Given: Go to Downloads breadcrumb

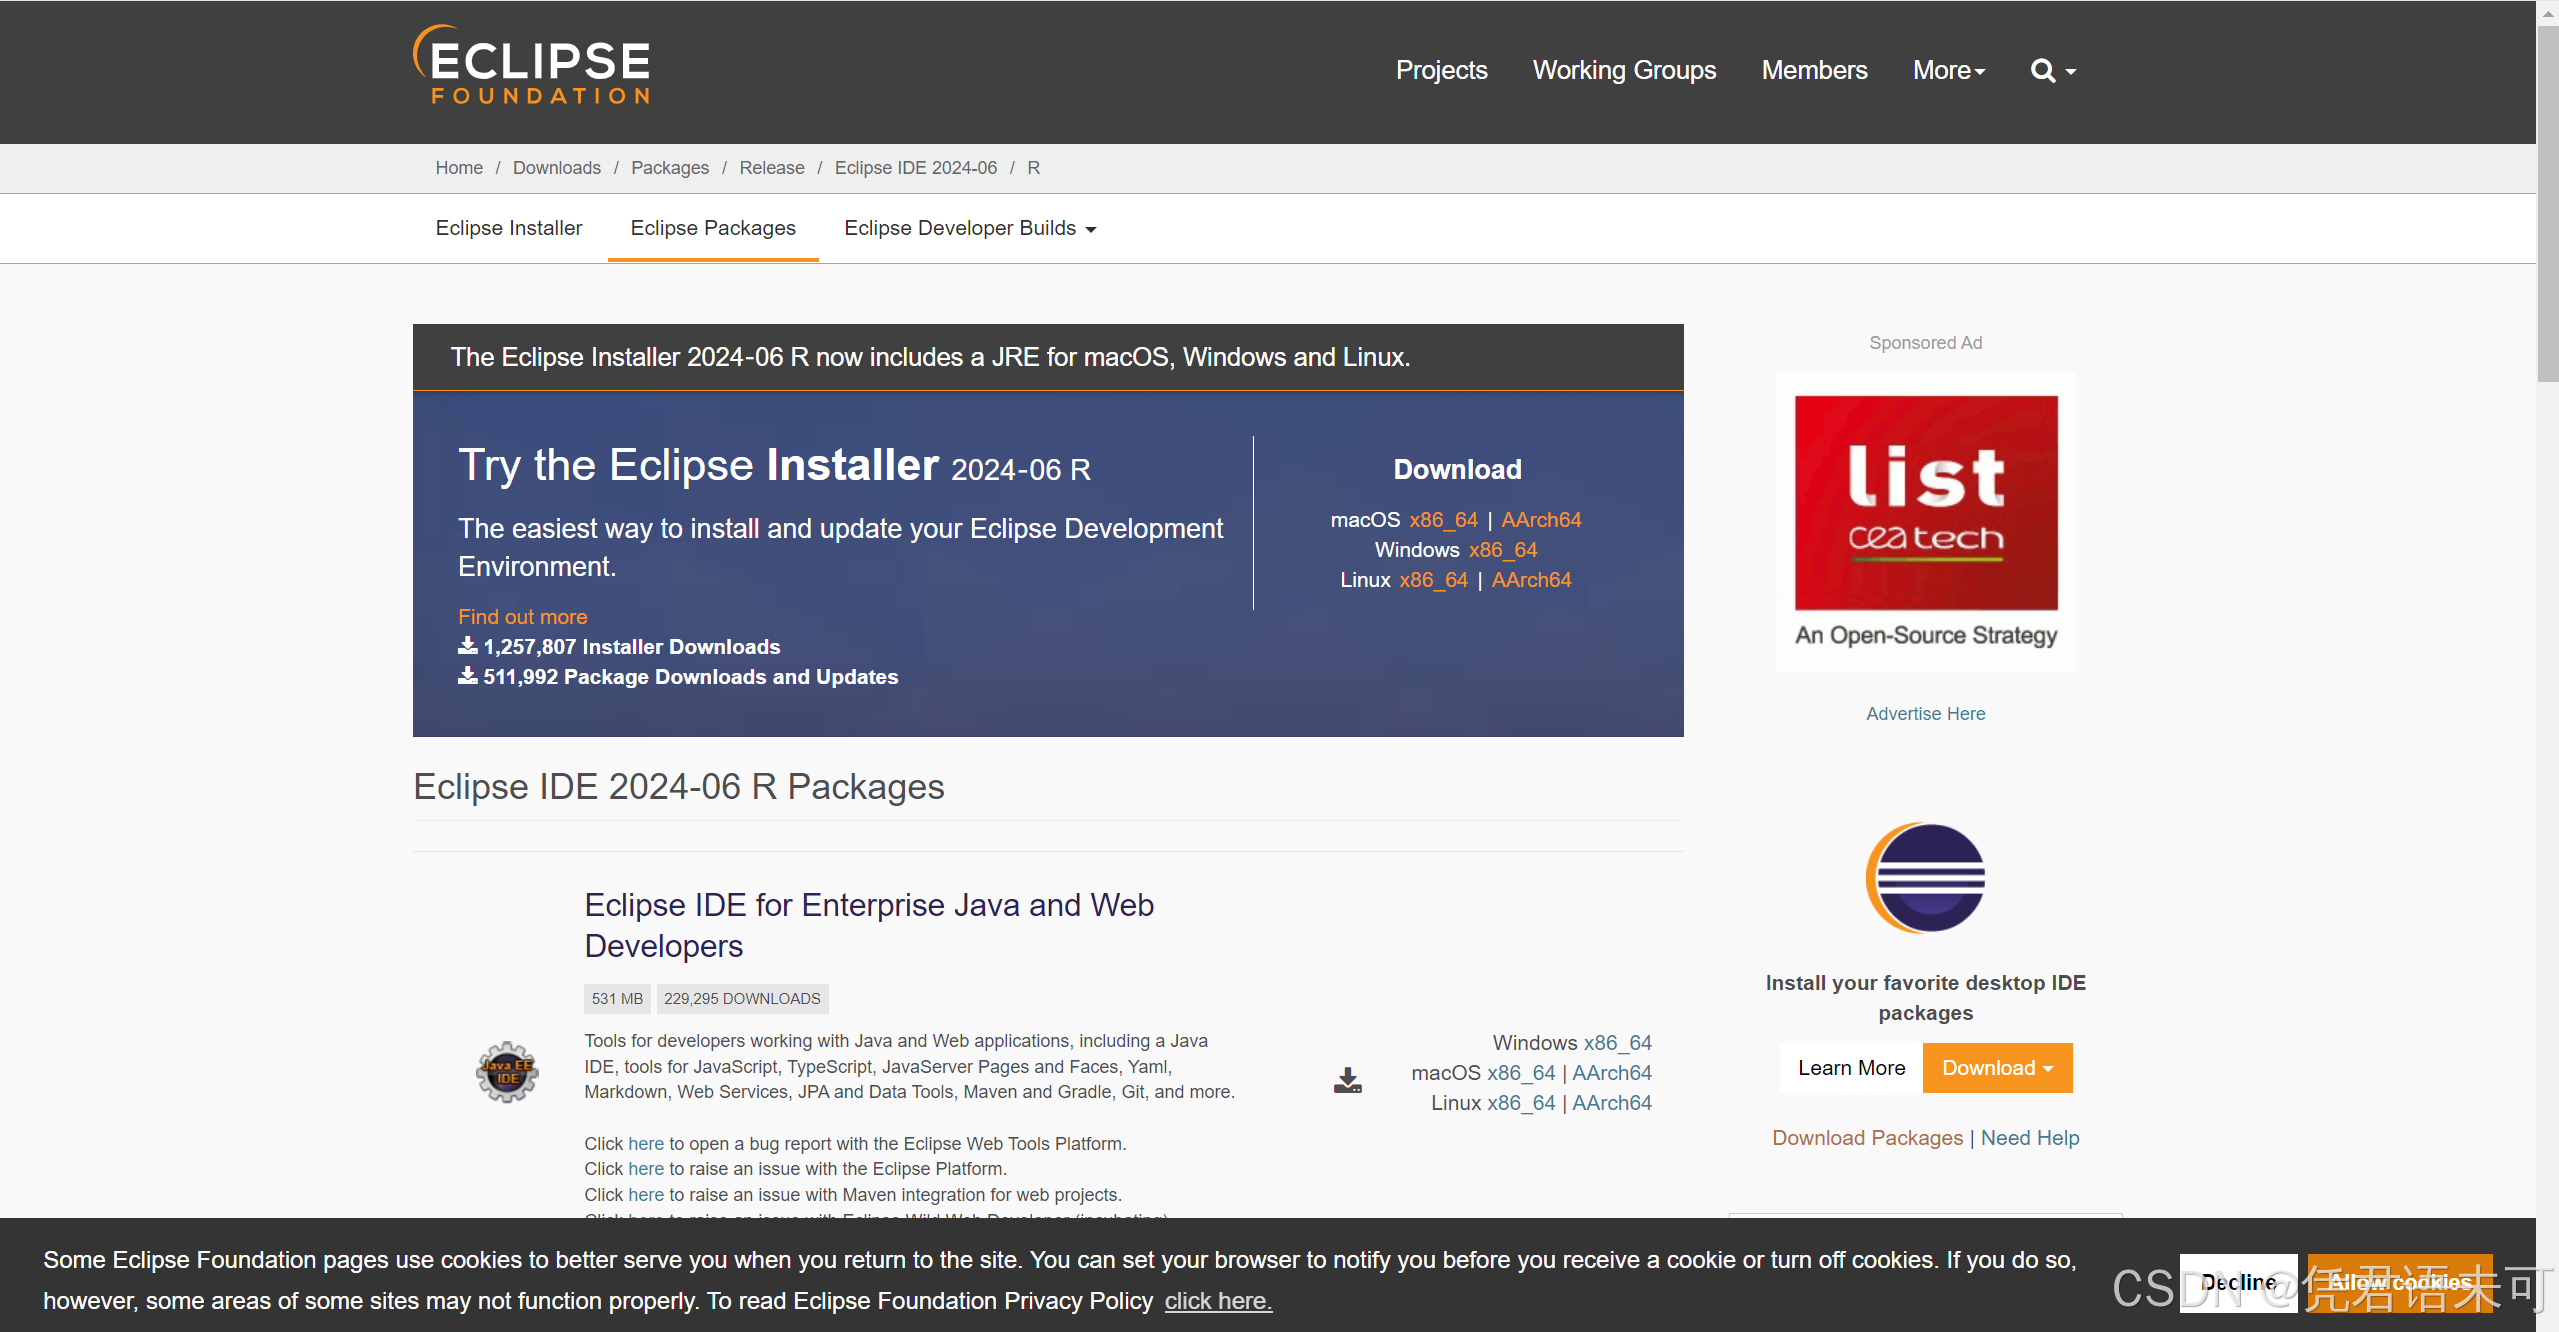Looking at the screenshot, I should (x=557, y=168).
